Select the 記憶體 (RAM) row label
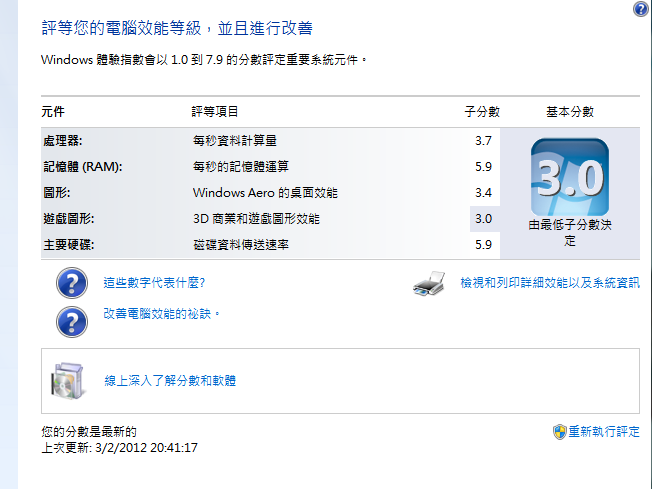This screenshot has width=652, height=489. tap(82, 166)
